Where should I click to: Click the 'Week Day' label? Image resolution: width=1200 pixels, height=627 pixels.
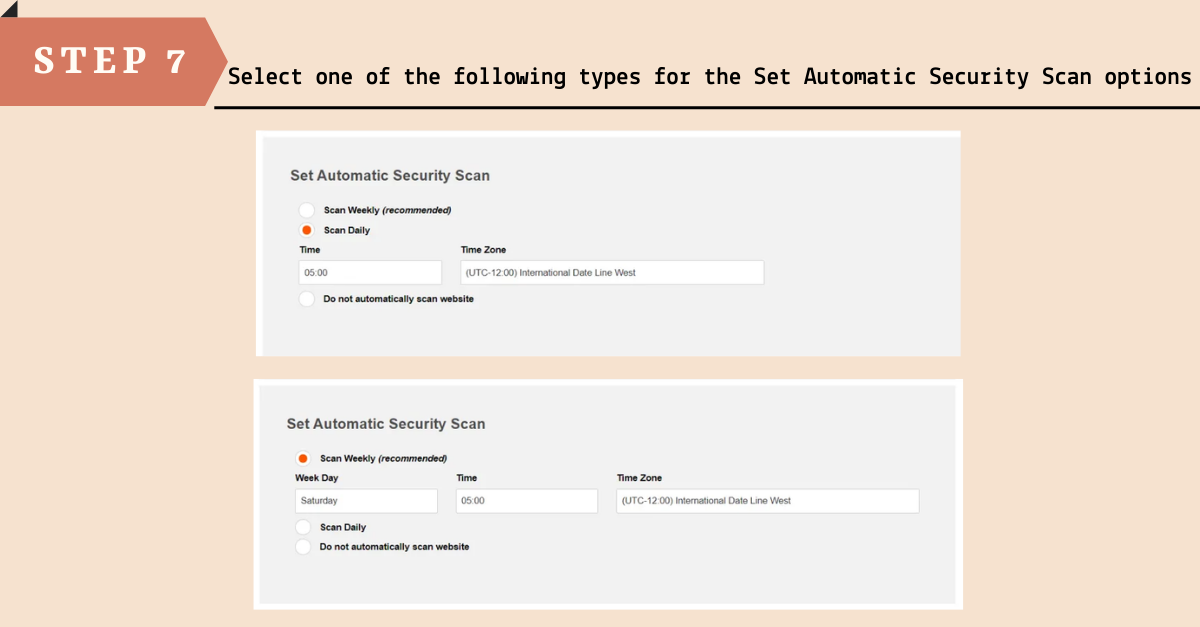[x=316, y=478]
